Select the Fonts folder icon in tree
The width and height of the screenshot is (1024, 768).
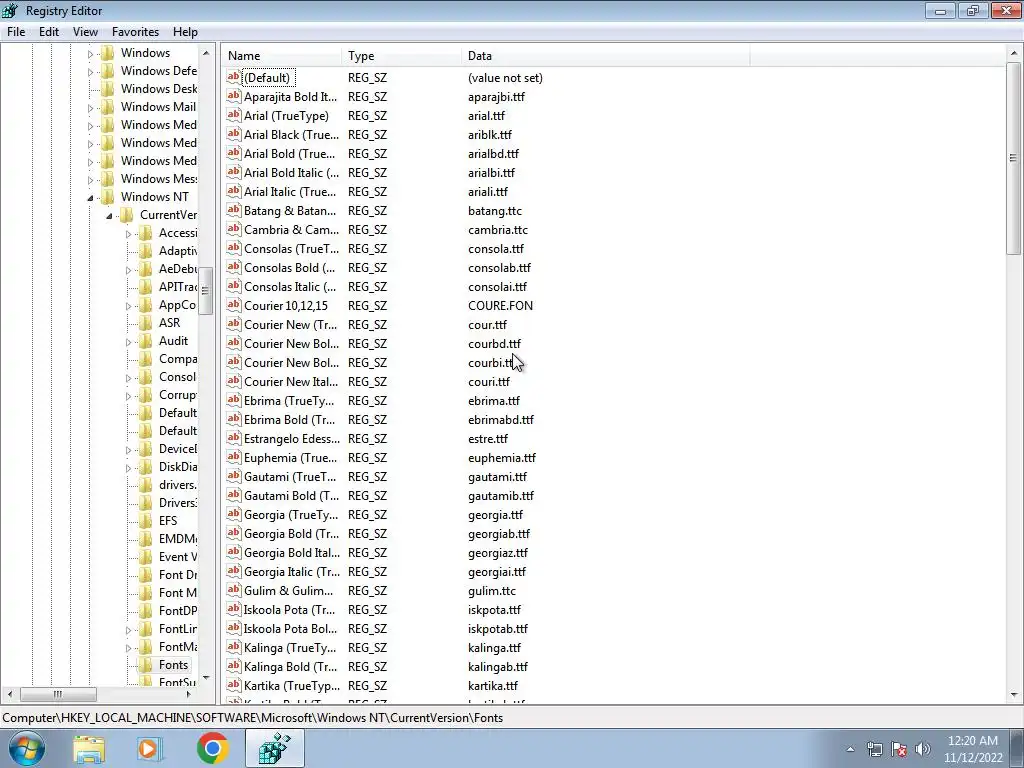(x=146, y=665)
